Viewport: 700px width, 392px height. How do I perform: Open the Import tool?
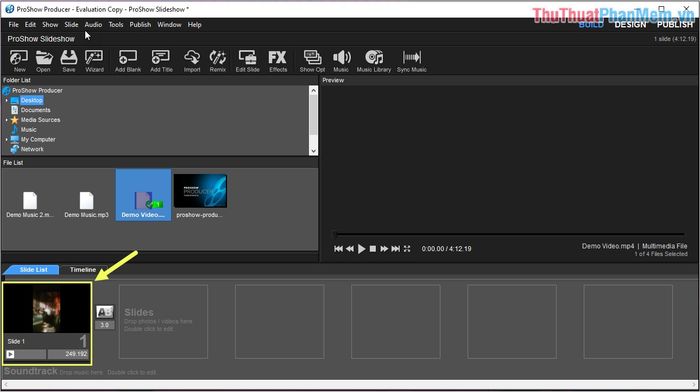pyautogui.click(x=192, y=61)
